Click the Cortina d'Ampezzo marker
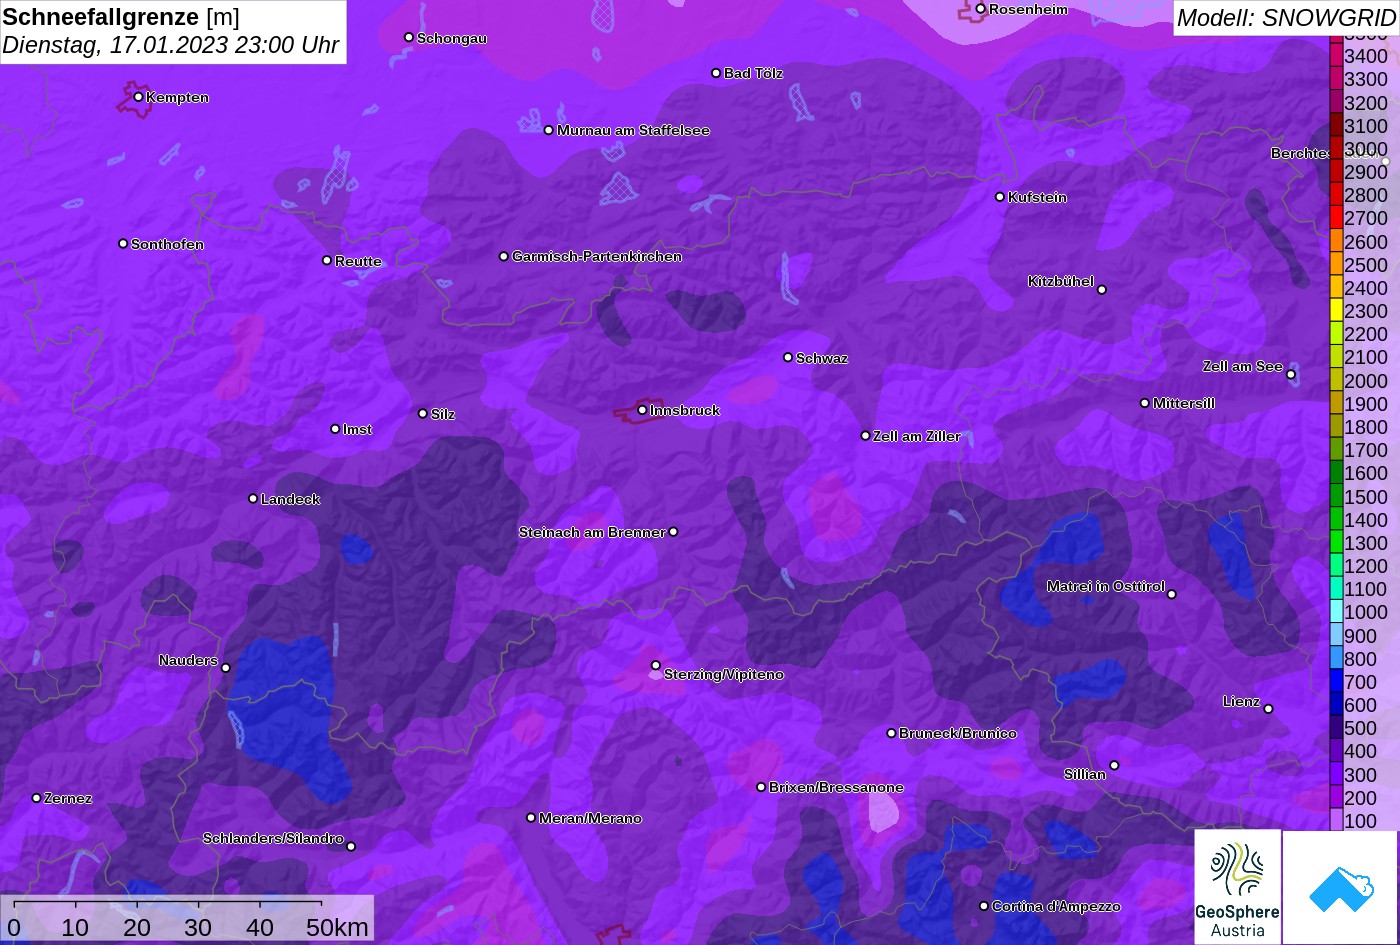The width and height of the screenshot is (1400, 945). point(984,906)
